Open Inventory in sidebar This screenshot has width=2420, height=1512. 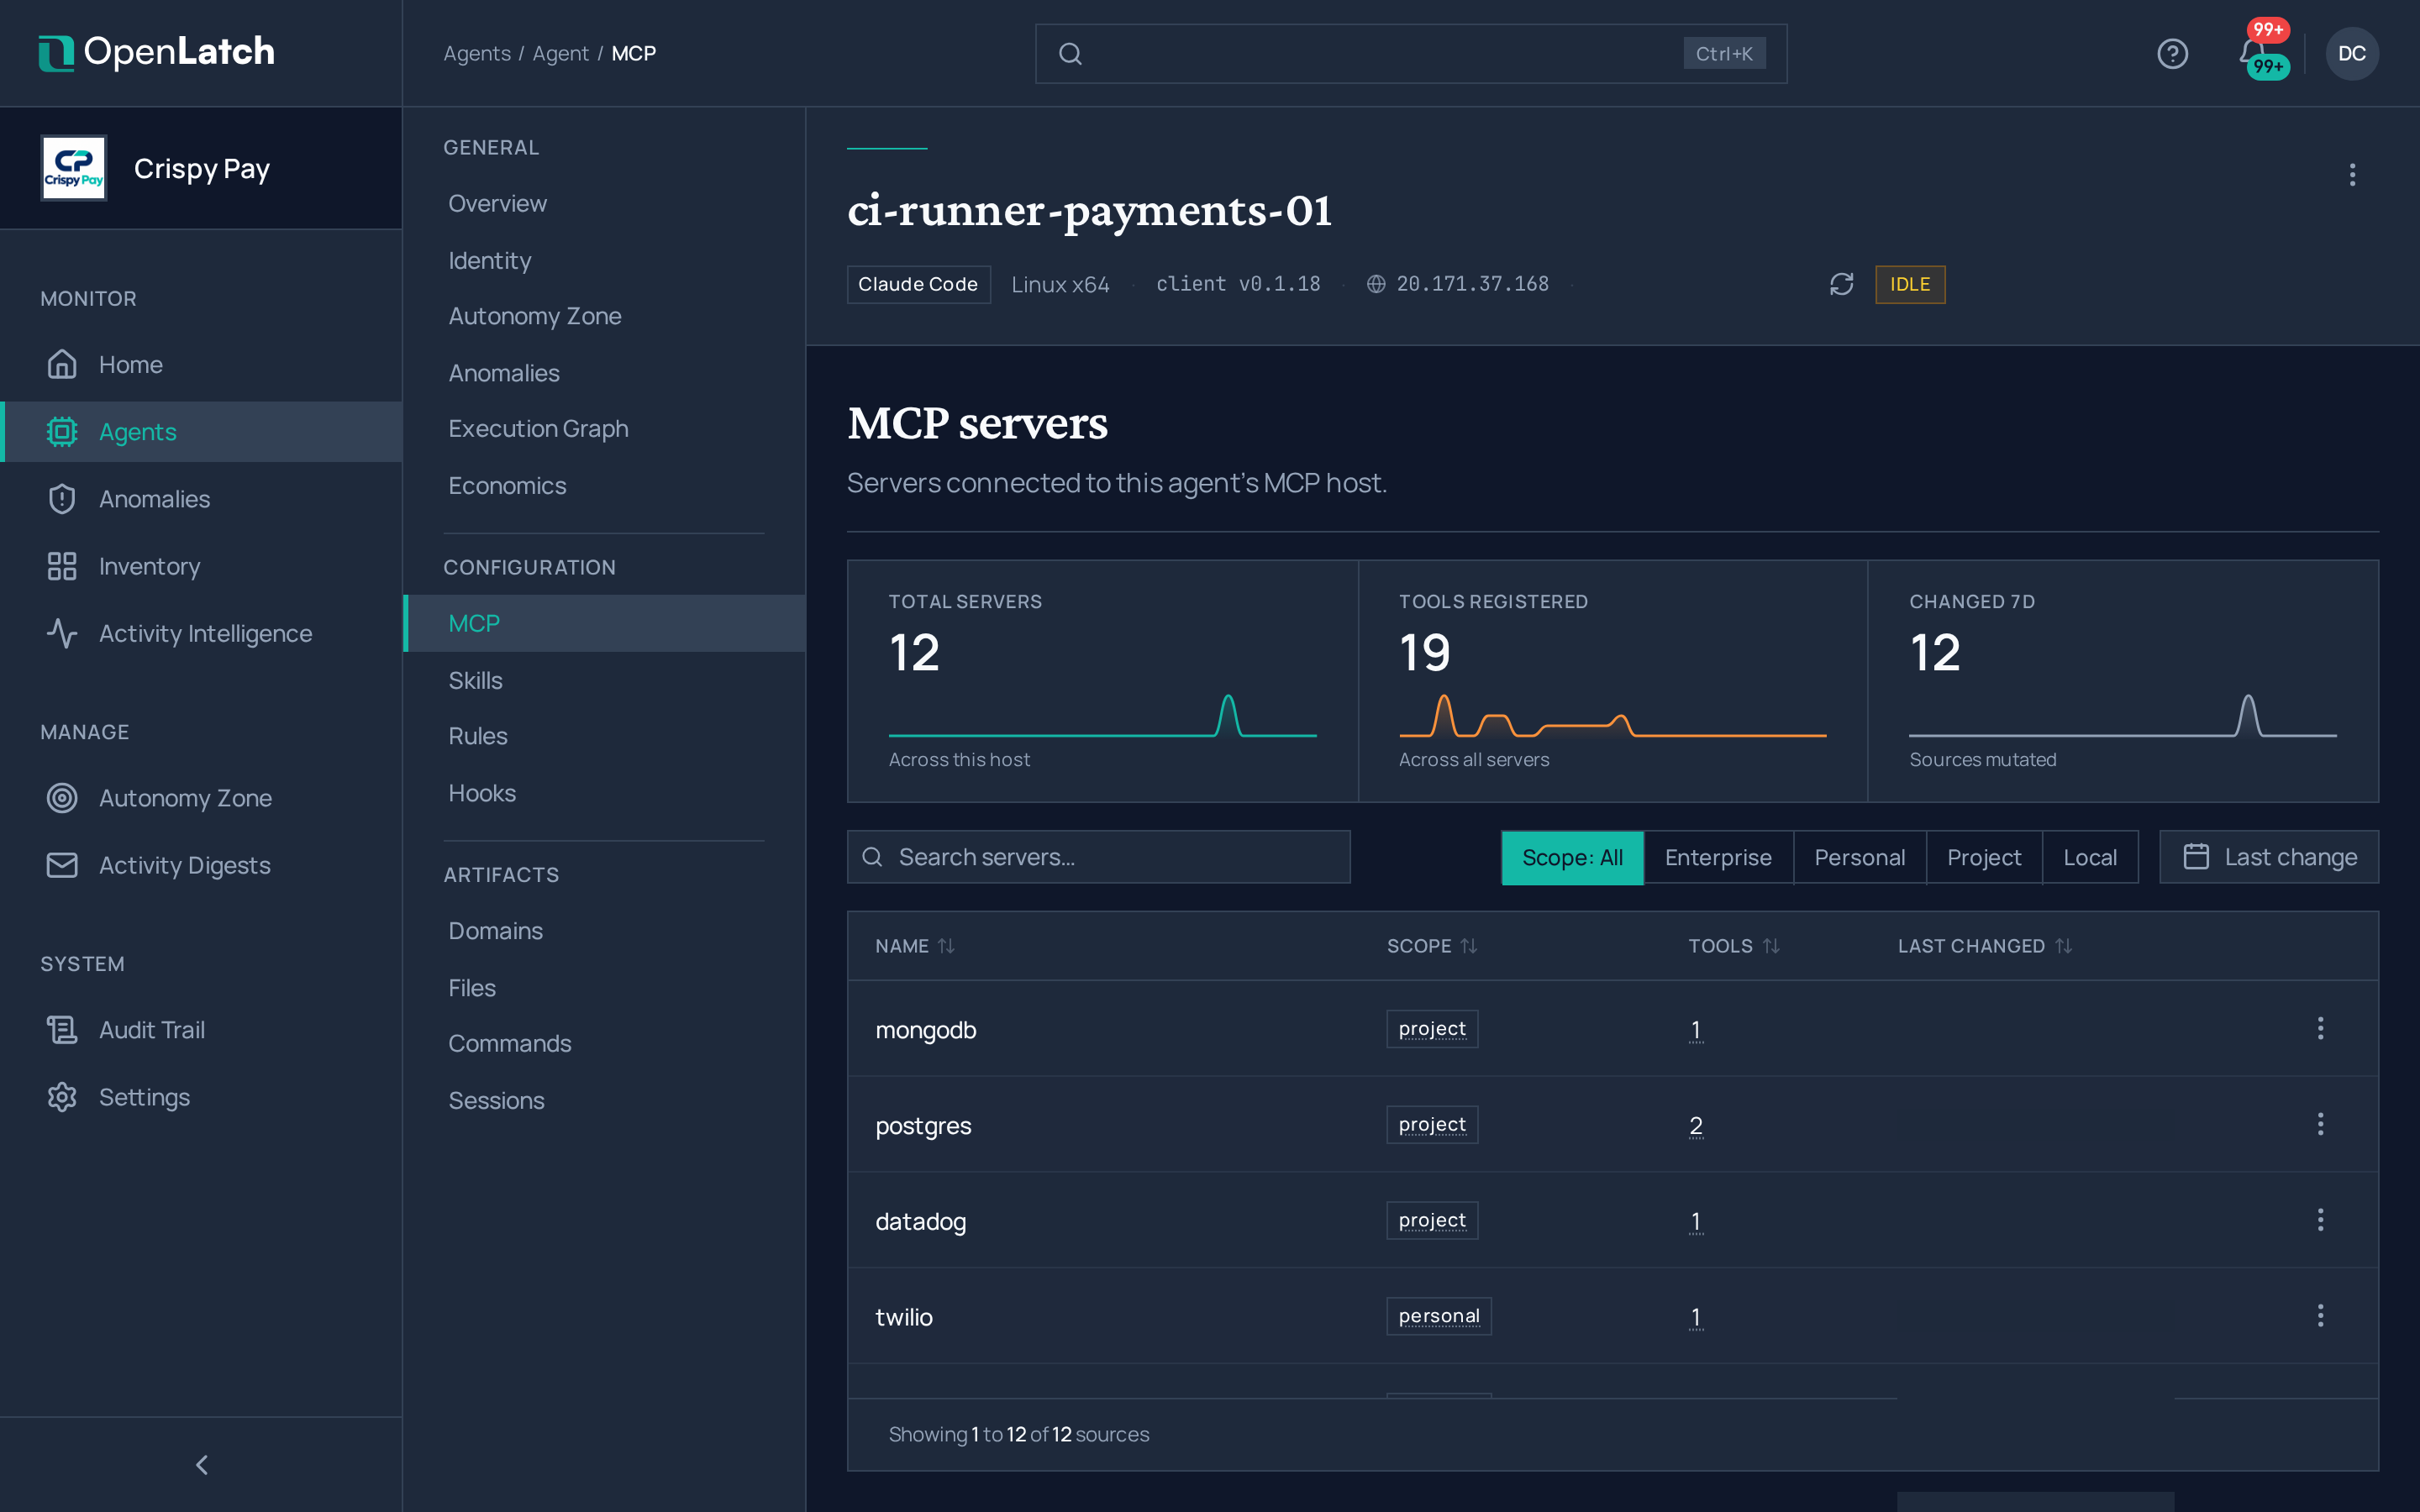point(202,566)
